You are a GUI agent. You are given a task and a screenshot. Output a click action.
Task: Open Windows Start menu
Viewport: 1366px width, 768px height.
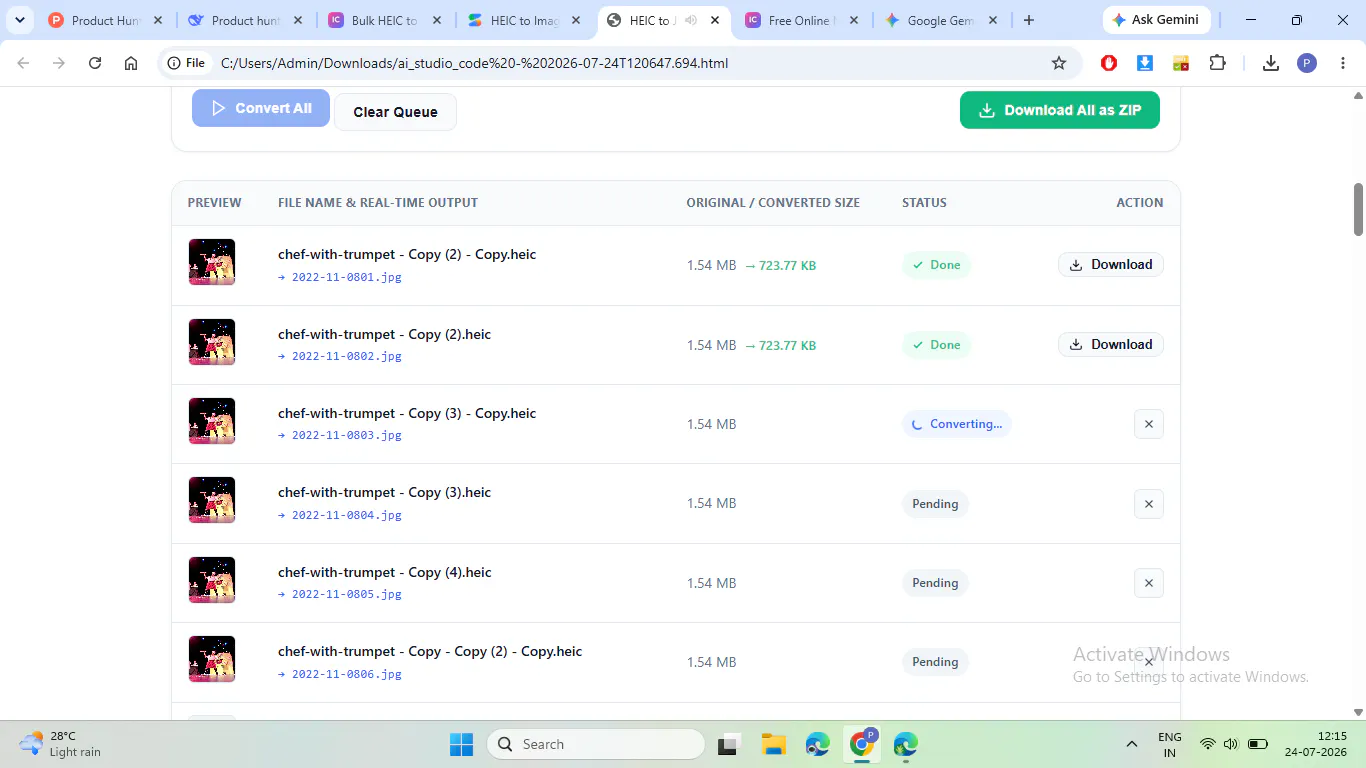pyautogui.click(x=461, y=744)
